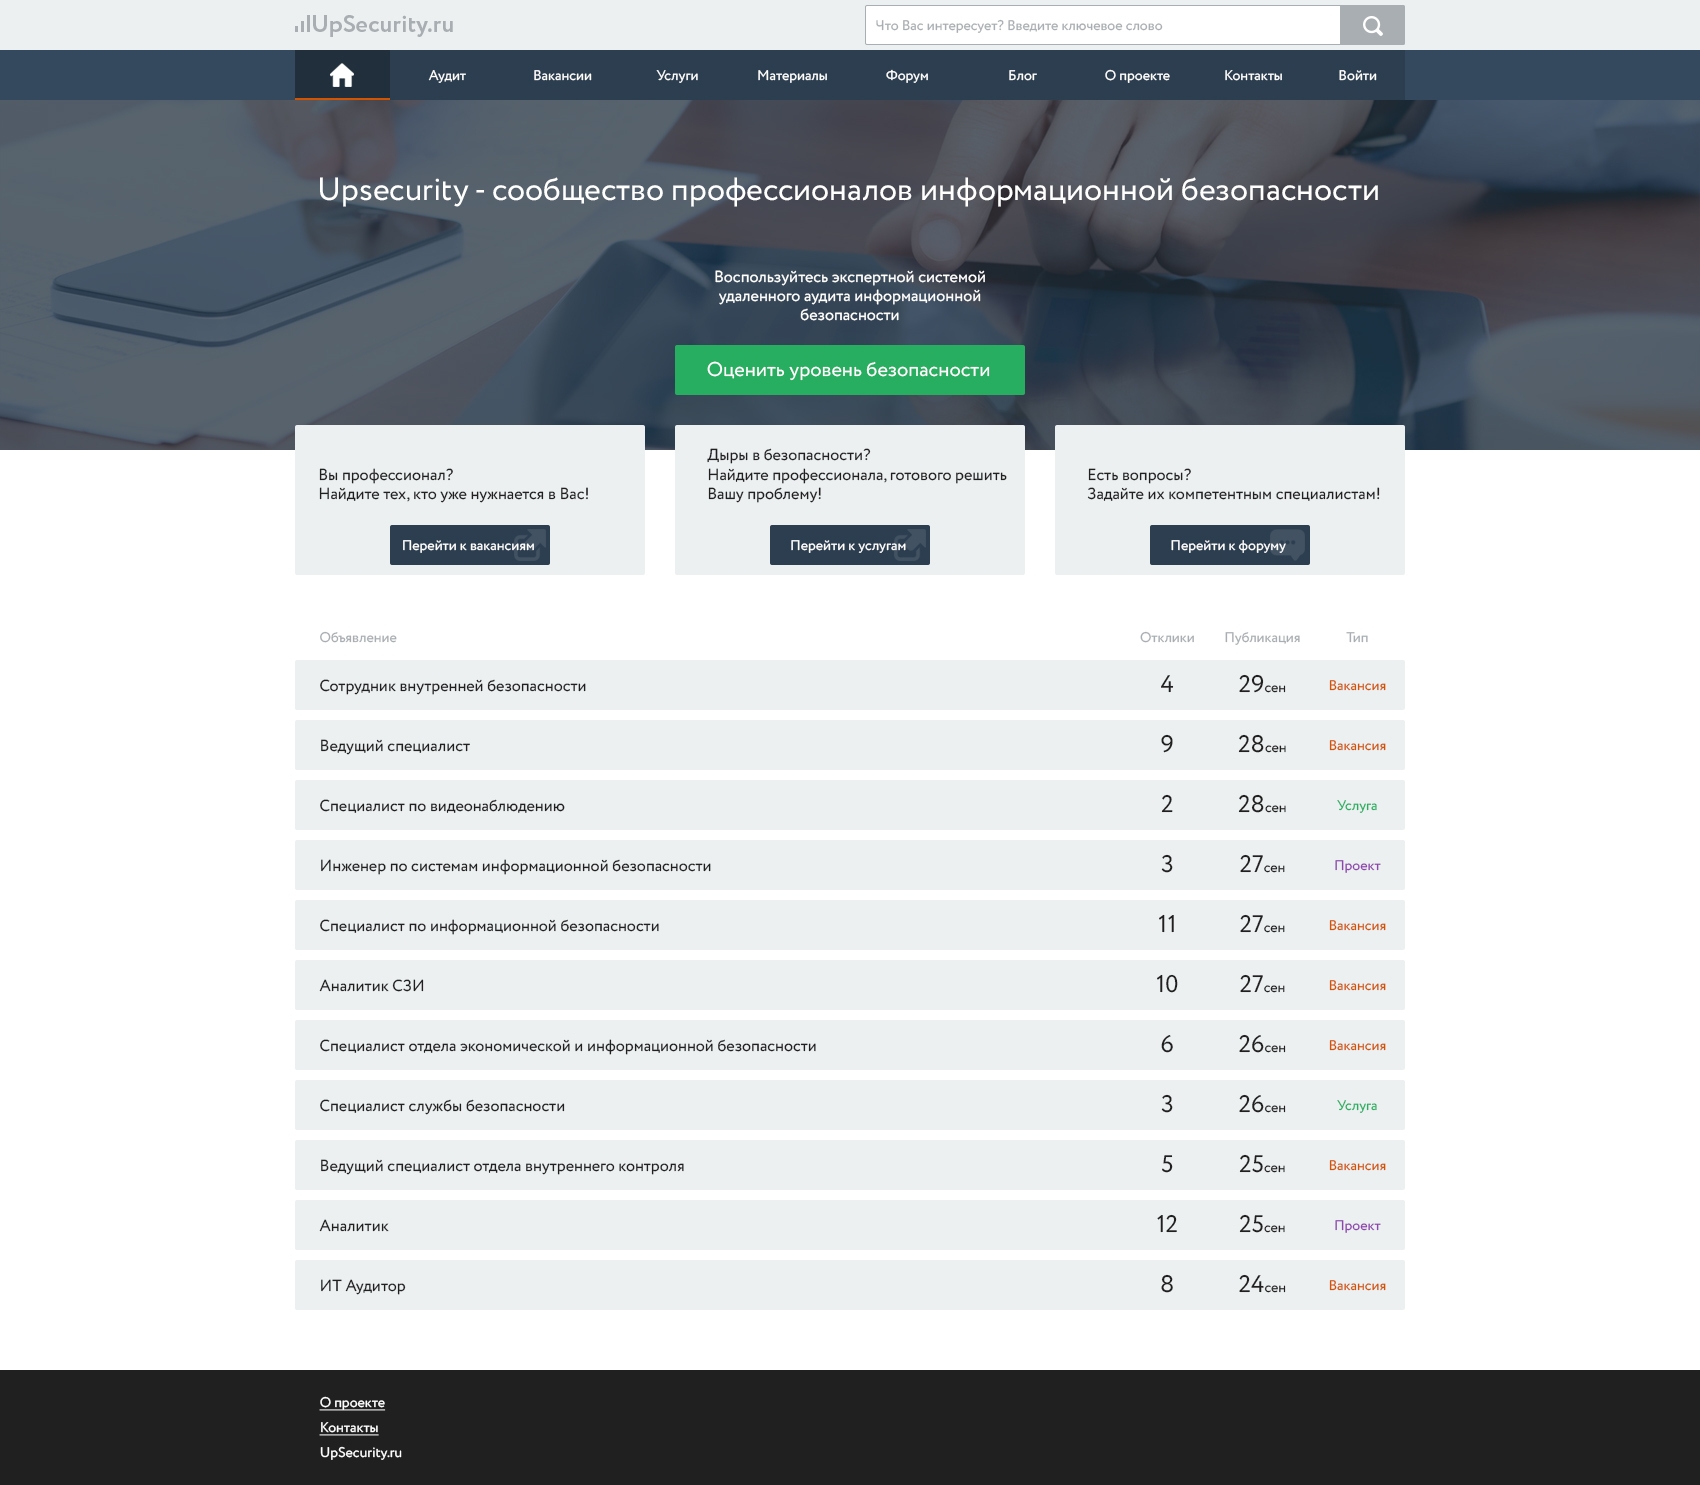
Task: Click Войти to log in
Action: click(1357, 76)
